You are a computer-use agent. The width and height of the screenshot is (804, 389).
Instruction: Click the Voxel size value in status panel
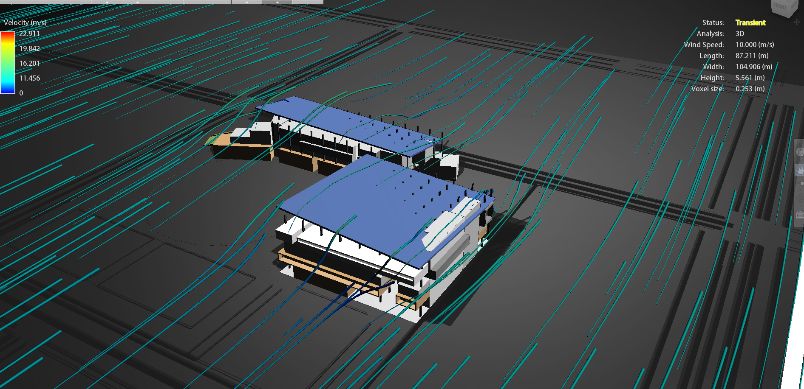tap(750, 89)
